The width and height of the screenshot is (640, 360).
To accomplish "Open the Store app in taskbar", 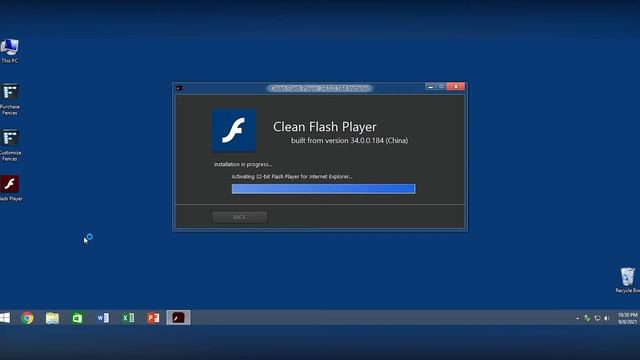I will coord(77,318).
